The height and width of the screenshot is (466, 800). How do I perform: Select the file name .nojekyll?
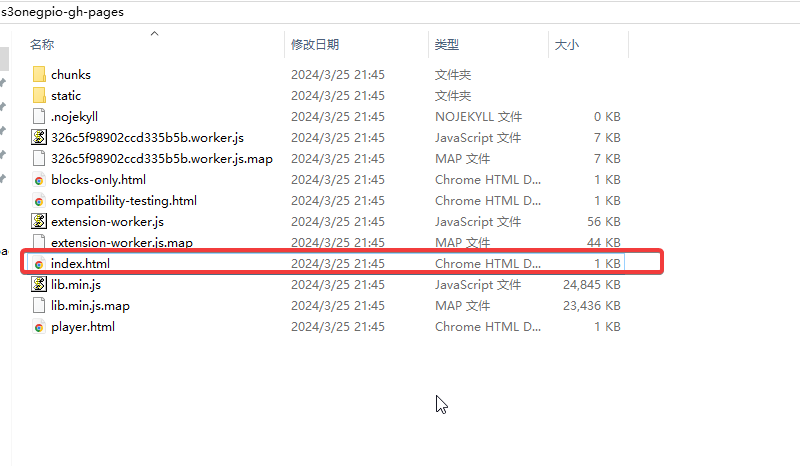pos(74,116)
